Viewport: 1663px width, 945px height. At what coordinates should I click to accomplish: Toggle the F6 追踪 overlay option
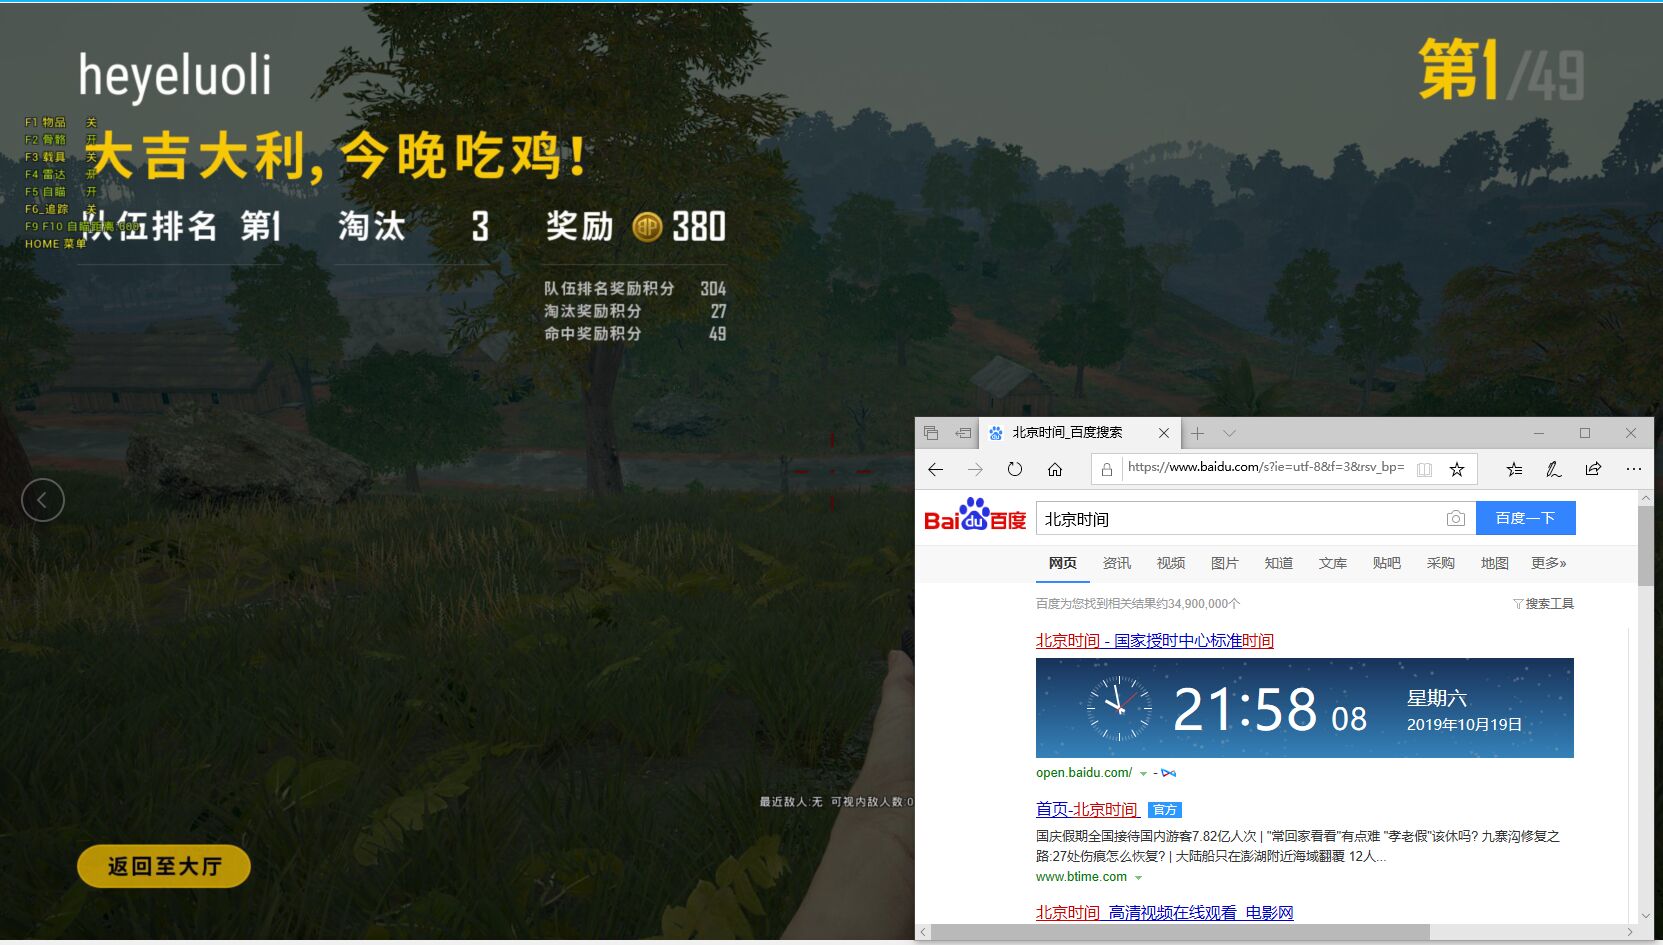(61, 209)
